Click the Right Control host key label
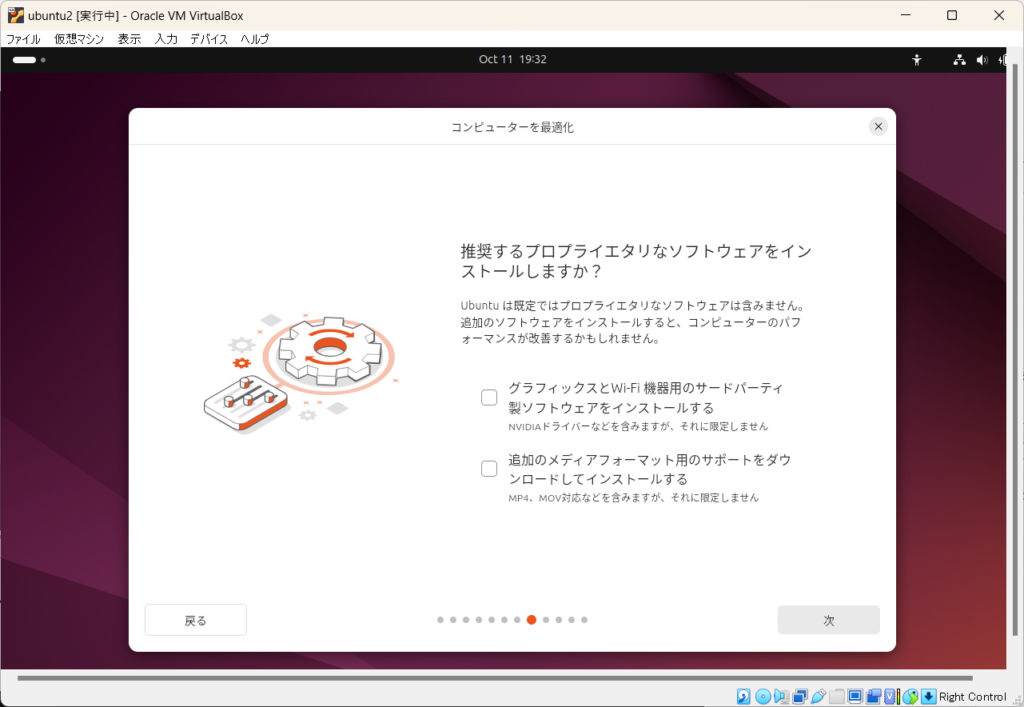Viewport: 1024px width, 707px height. (x=973, y=697)
